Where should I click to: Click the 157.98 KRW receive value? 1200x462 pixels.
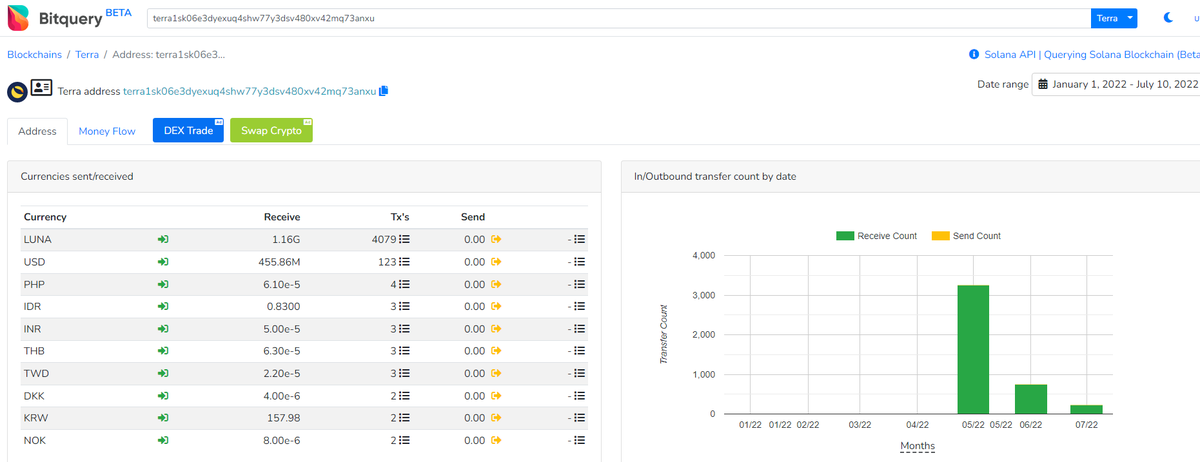282,418
